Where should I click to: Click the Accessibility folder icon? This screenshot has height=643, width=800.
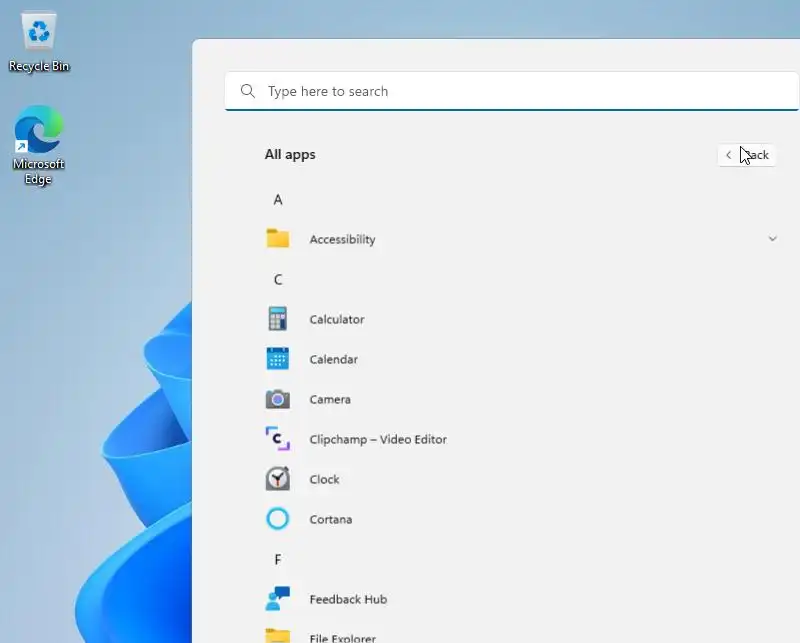[x=278, y=238]
